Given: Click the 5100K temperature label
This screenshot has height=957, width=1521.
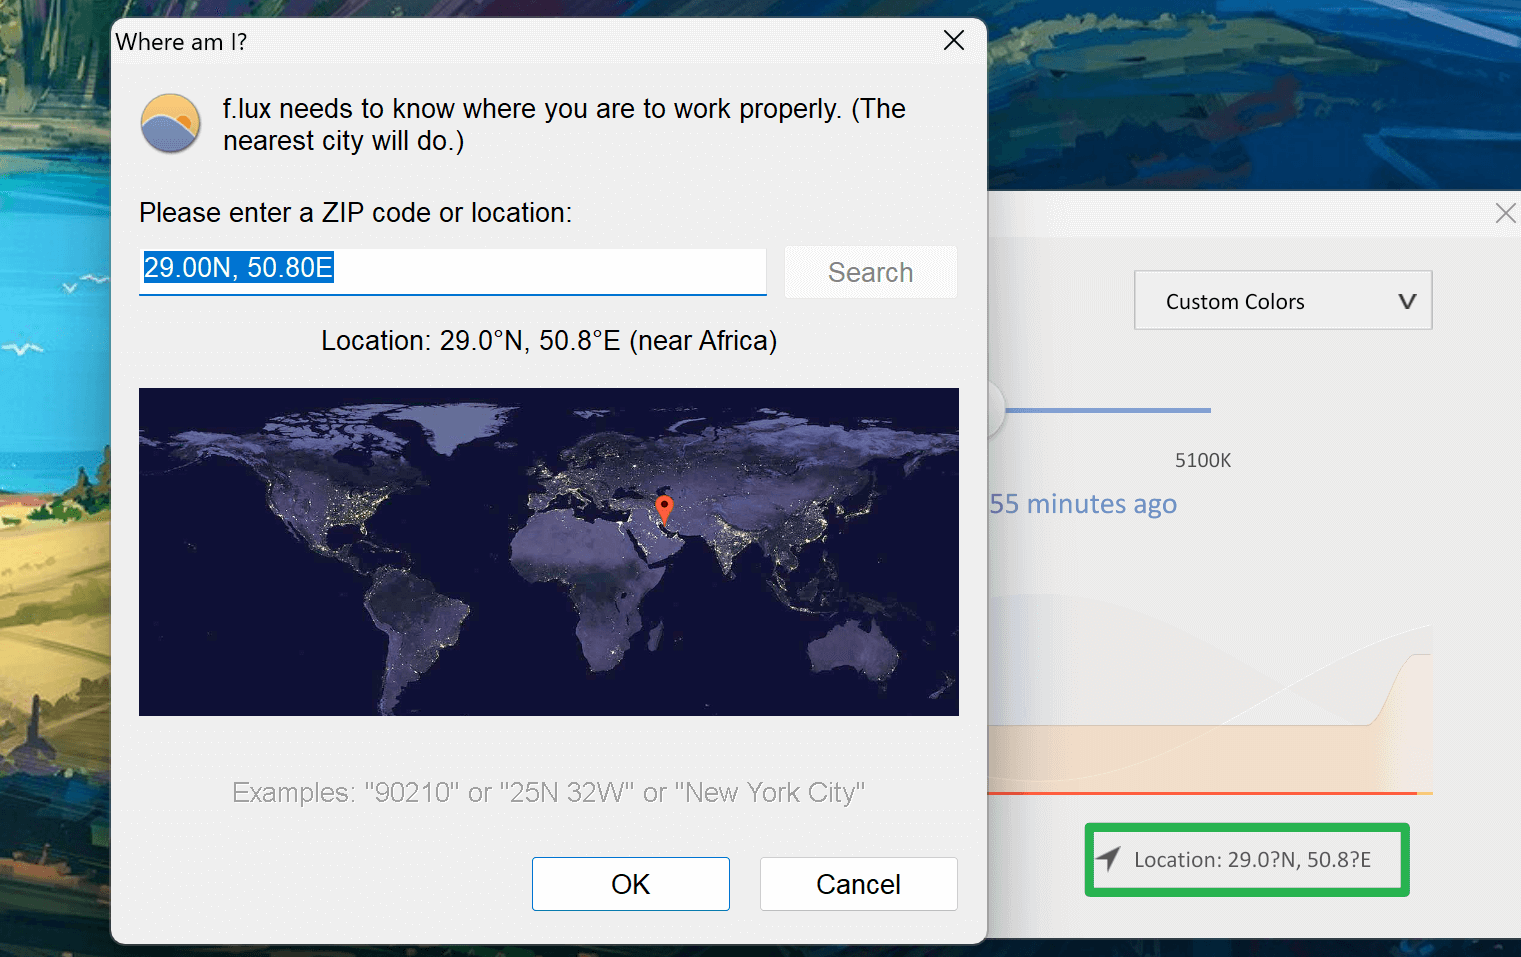Looking at the screenshot, I should [x=1202, y=461].
